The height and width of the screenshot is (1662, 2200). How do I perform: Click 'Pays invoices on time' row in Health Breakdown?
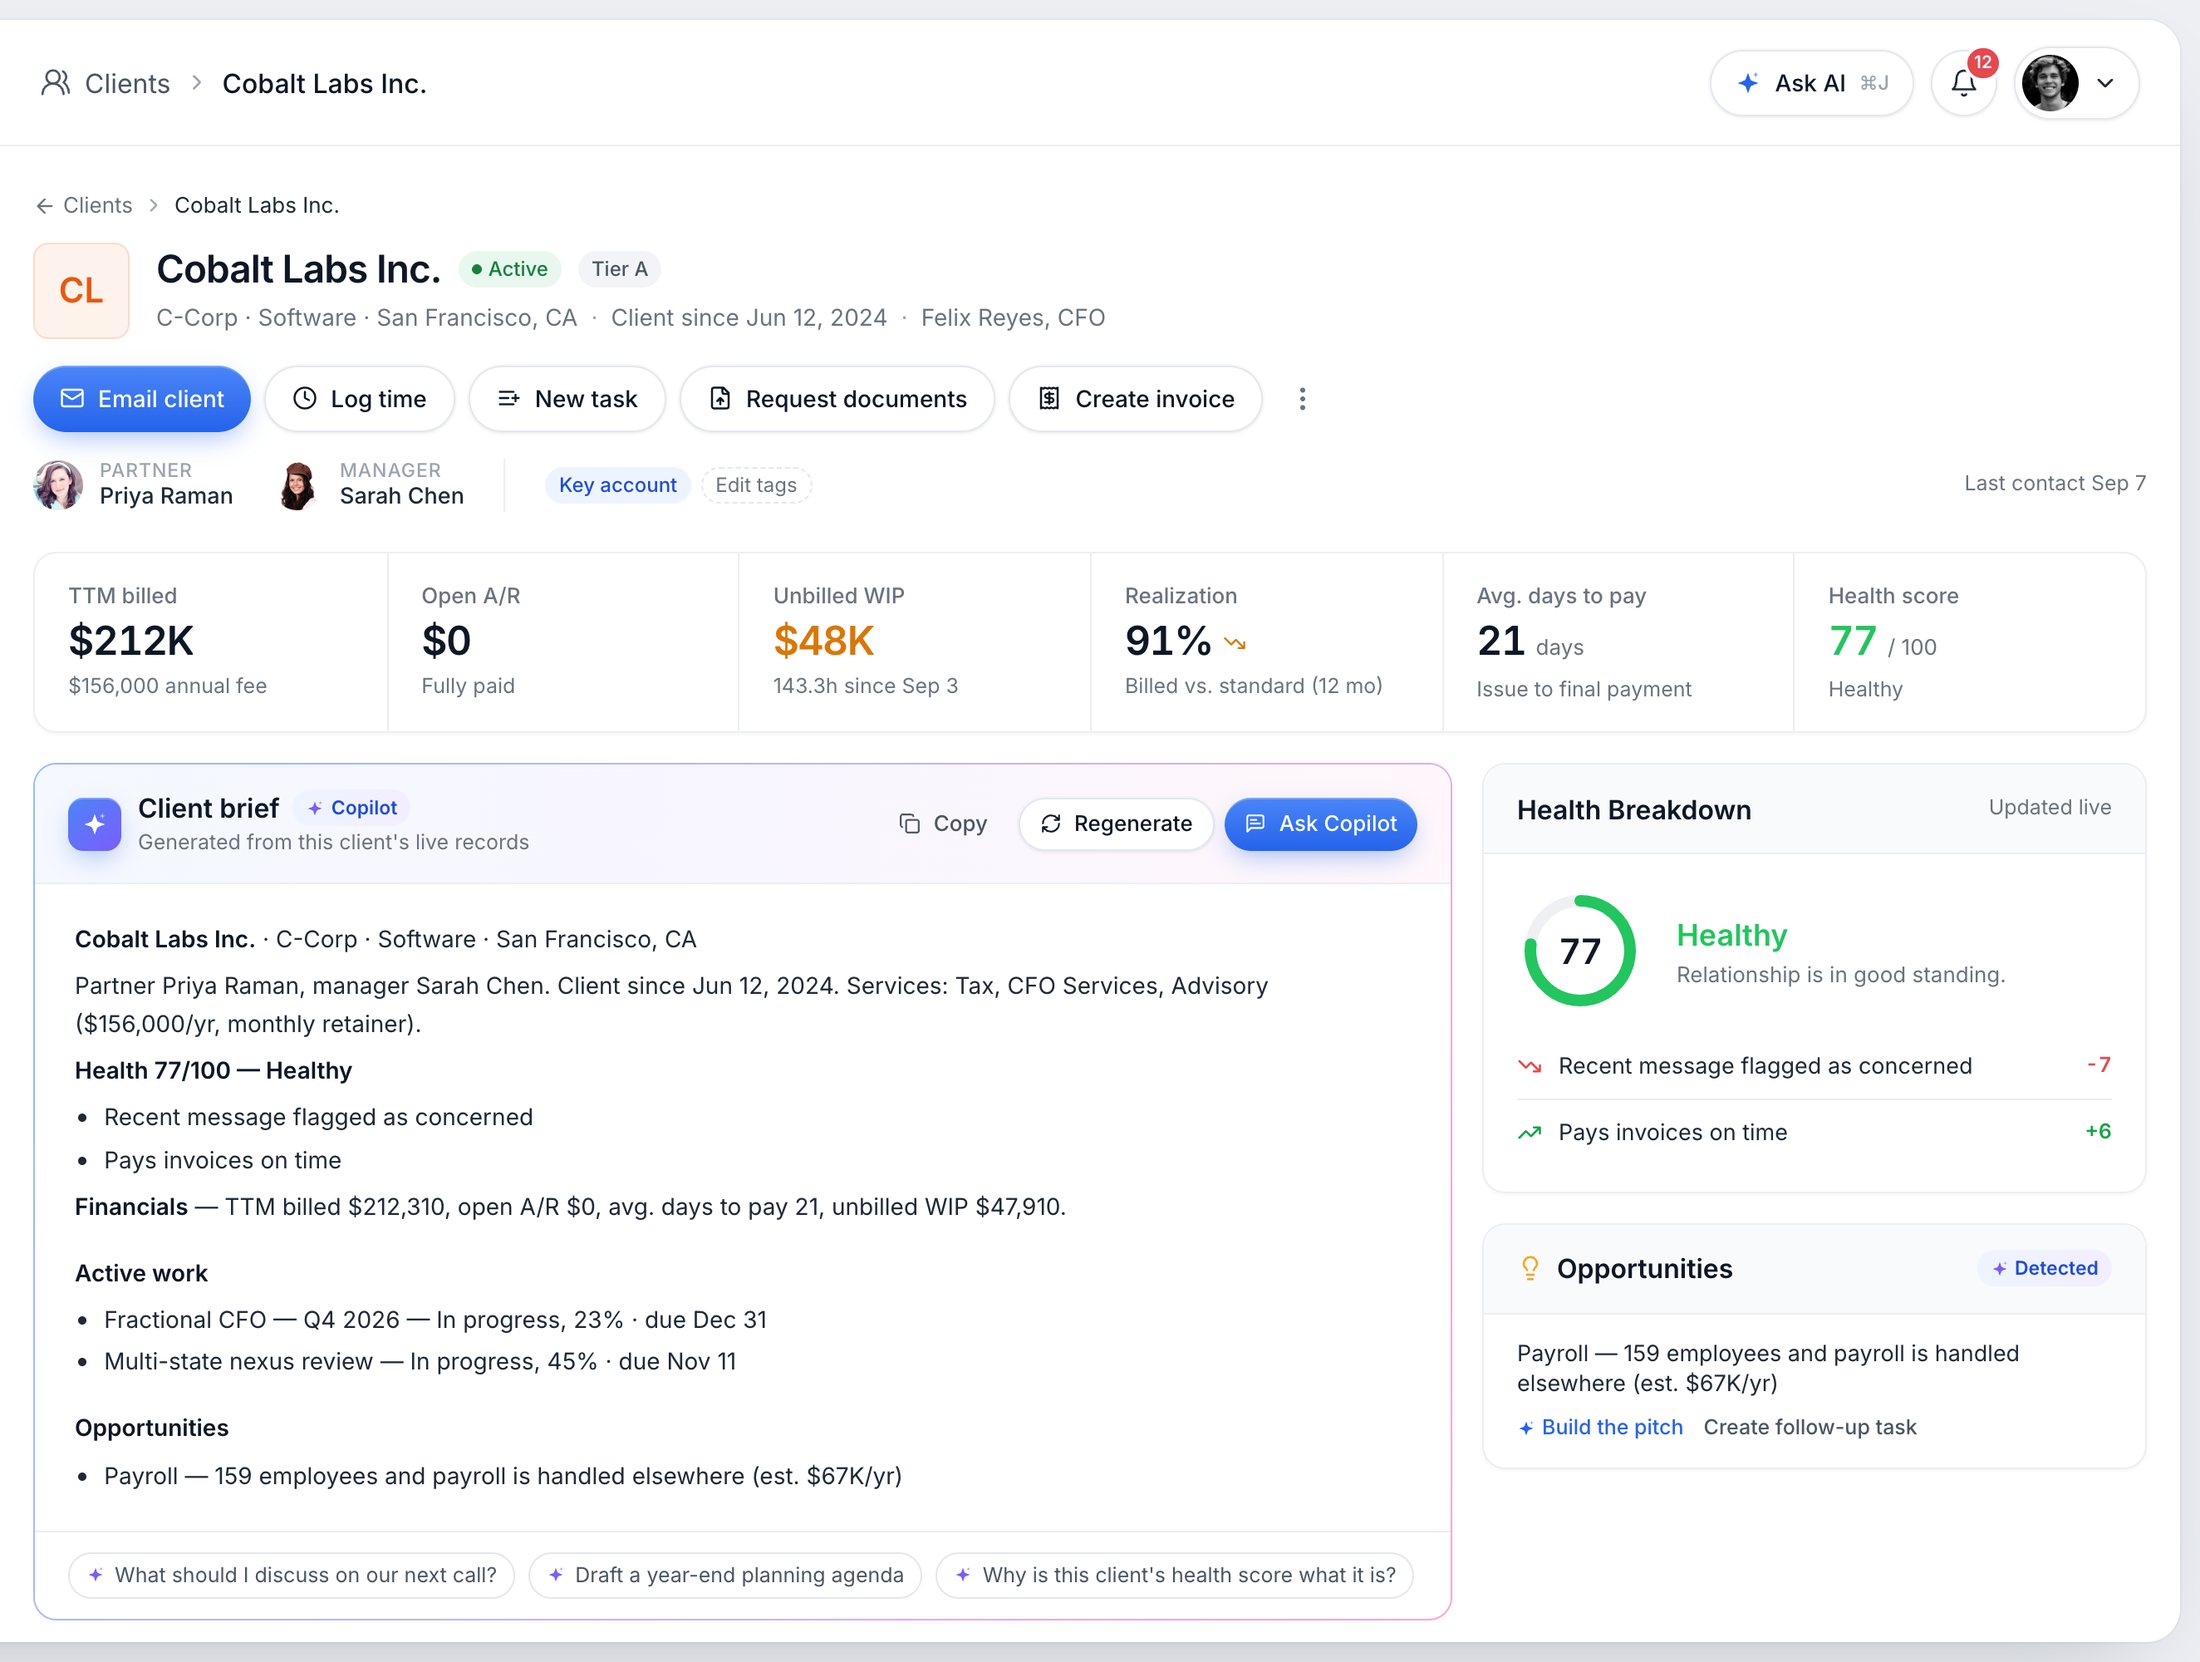pos(1814,1133)
